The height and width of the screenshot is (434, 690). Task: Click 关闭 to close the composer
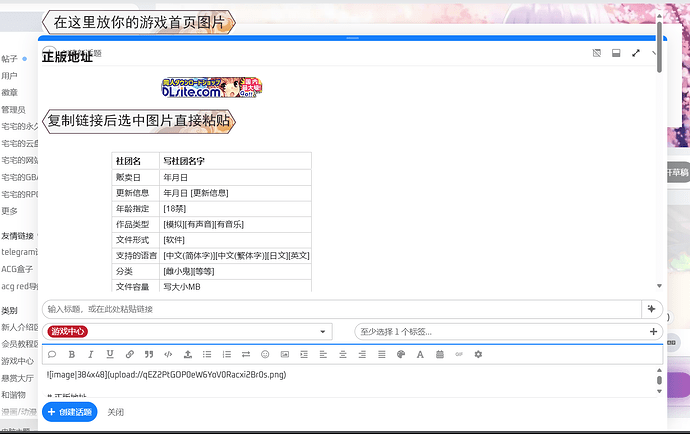115,412
